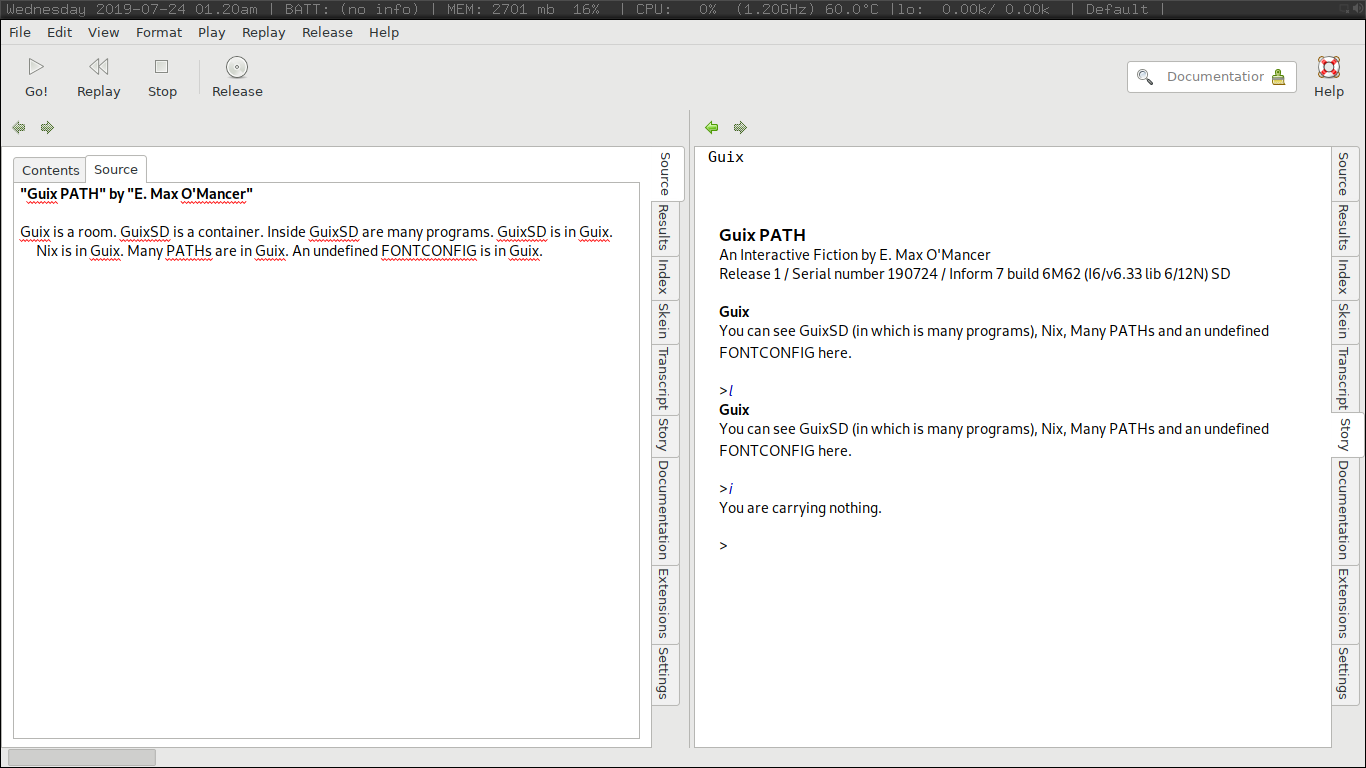Select the horizontal Source tab in left editor
The width and height of the screenshot is (1366, 768).
tap(116, 169)
